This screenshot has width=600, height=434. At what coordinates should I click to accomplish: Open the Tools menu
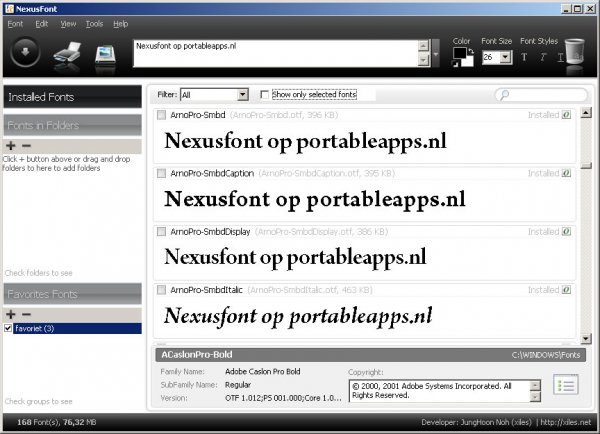pos(94,23)
